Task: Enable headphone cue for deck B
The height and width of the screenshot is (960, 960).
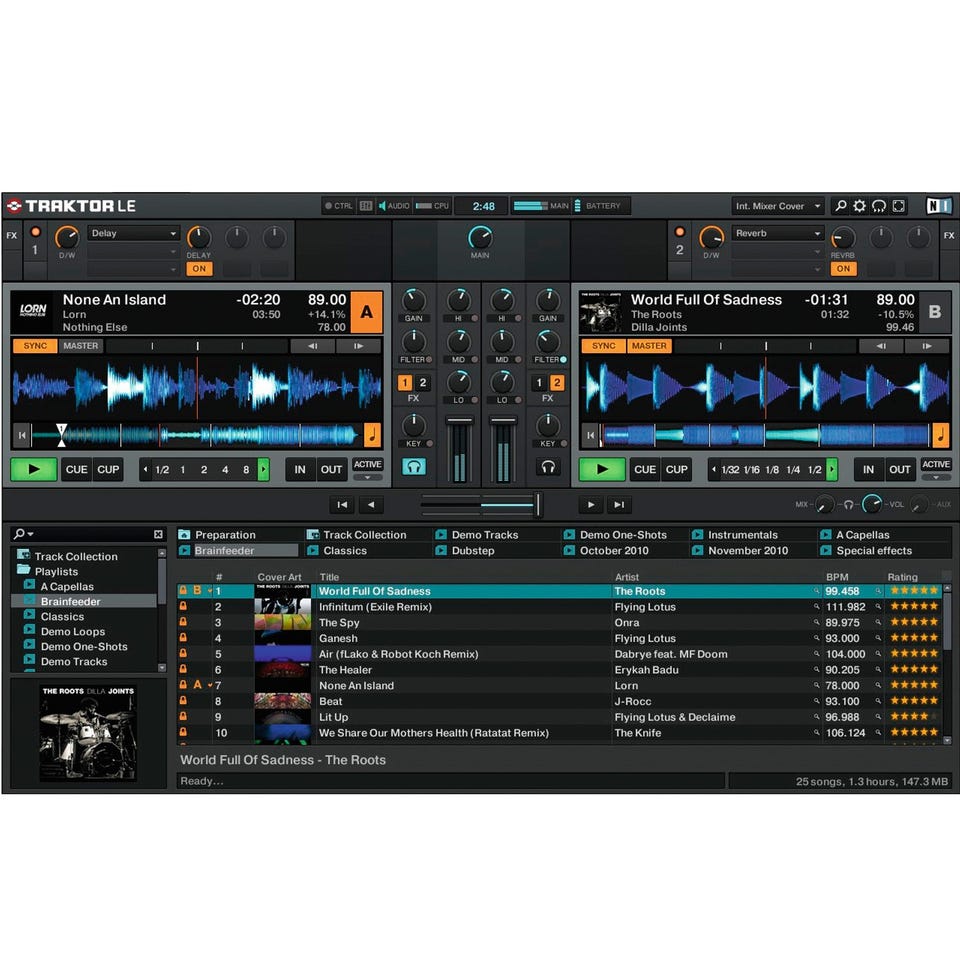Action: pyautogui.click(x=548, y=467)
